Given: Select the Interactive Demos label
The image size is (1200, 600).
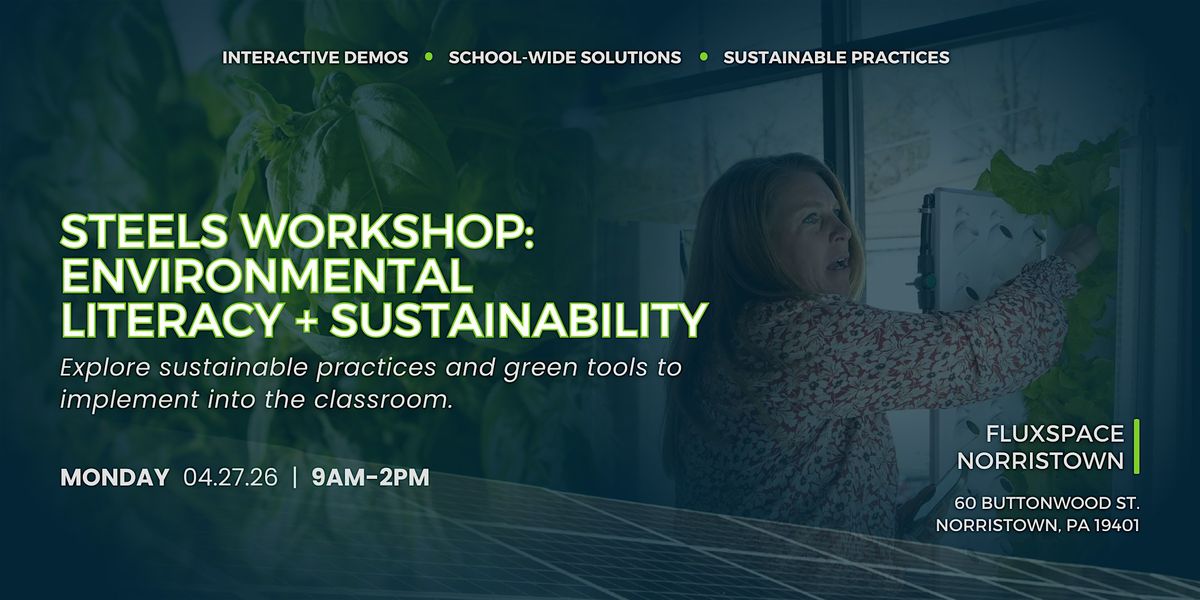Looking at the screenshot, I should point(315,57).
